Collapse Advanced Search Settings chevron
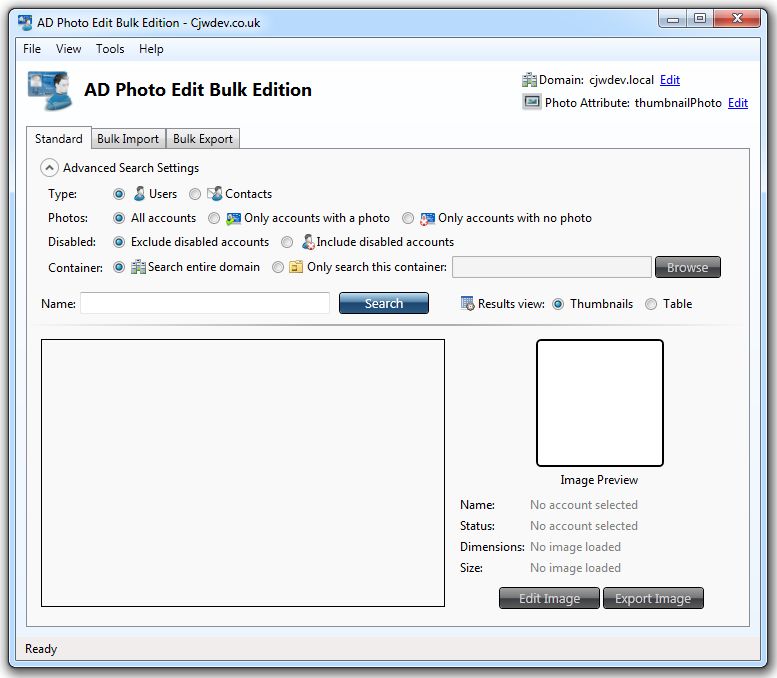Screen dimensions: 777x678 (49, 168)
